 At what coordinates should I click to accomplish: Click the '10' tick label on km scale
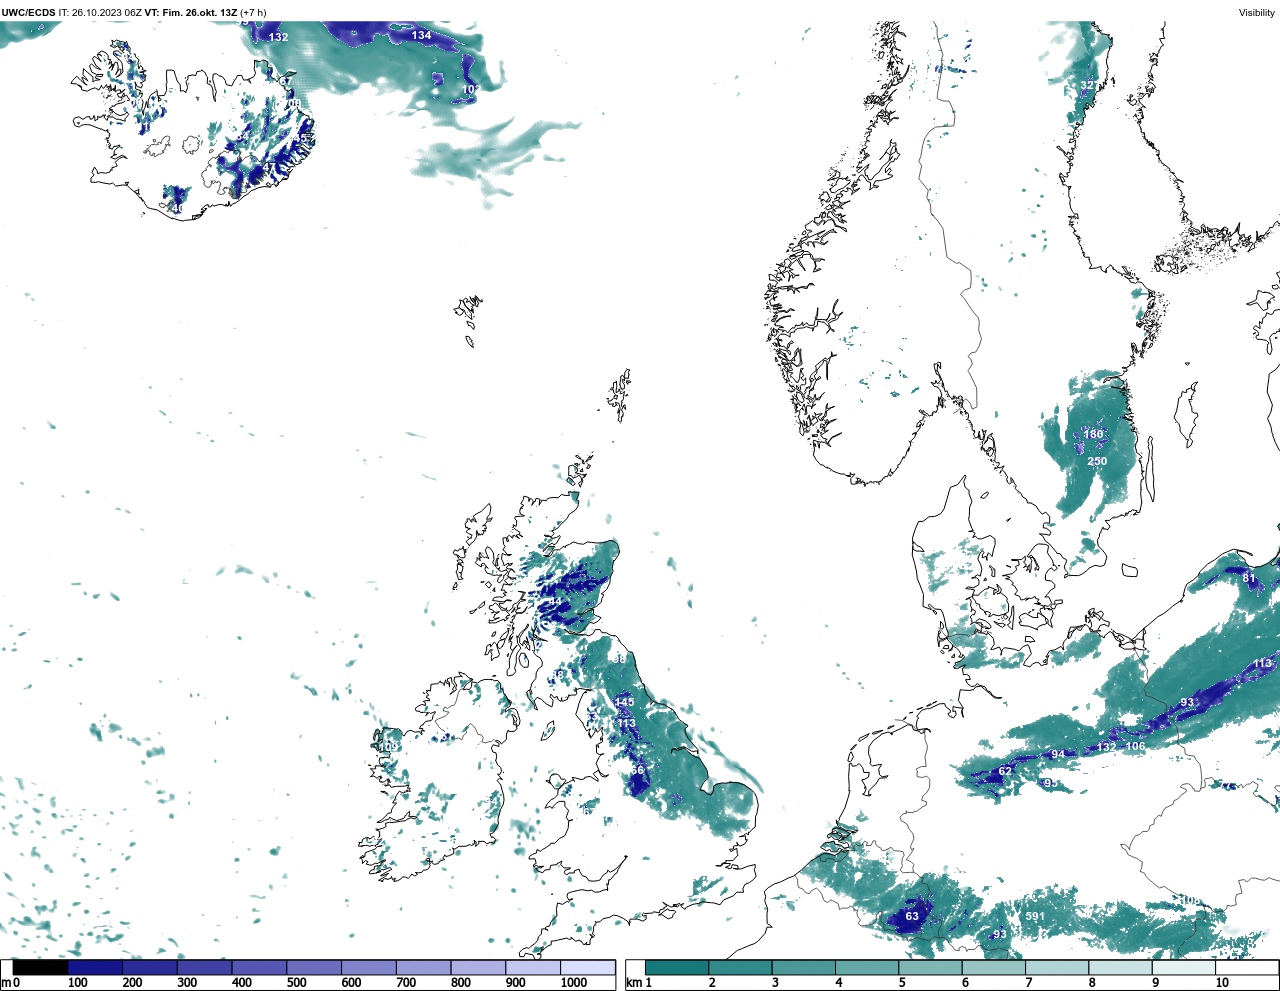click(x=1222, y=983)
